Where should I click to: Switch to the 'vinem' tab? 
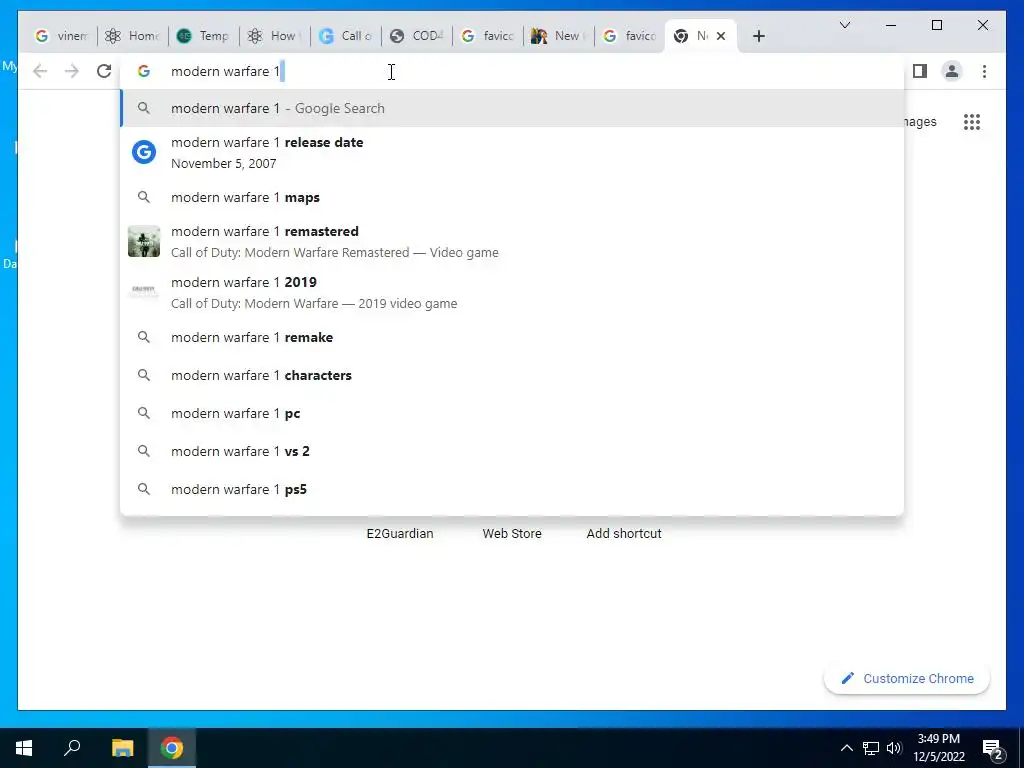tap(61, 36)
